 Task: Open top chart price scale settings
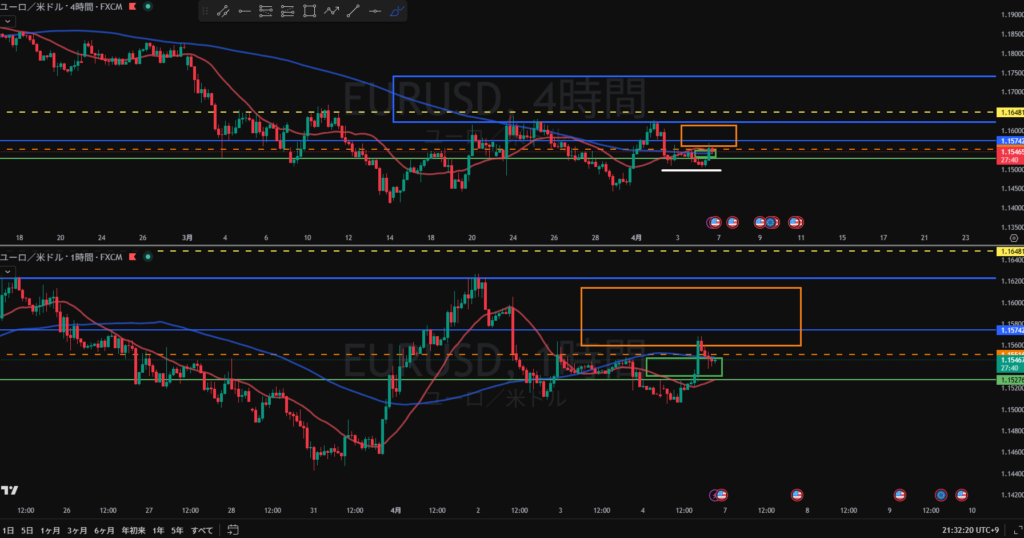1014,239
